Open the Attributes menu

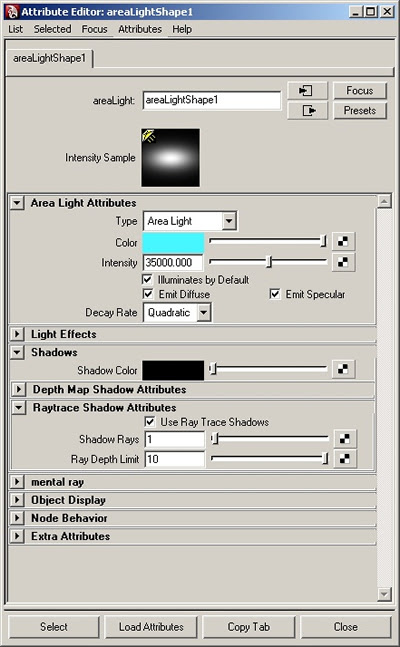pos(140,29)
